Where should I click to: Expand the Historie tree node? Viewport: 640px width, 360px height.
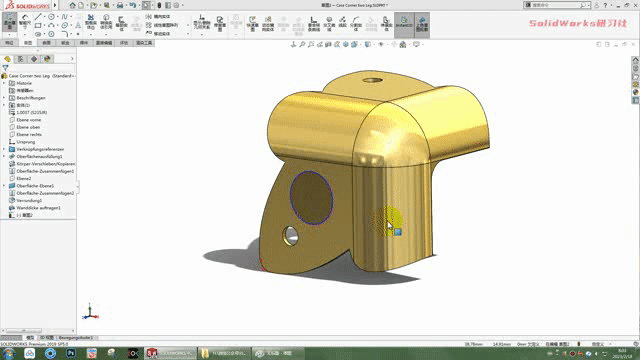tap(4, 83)
